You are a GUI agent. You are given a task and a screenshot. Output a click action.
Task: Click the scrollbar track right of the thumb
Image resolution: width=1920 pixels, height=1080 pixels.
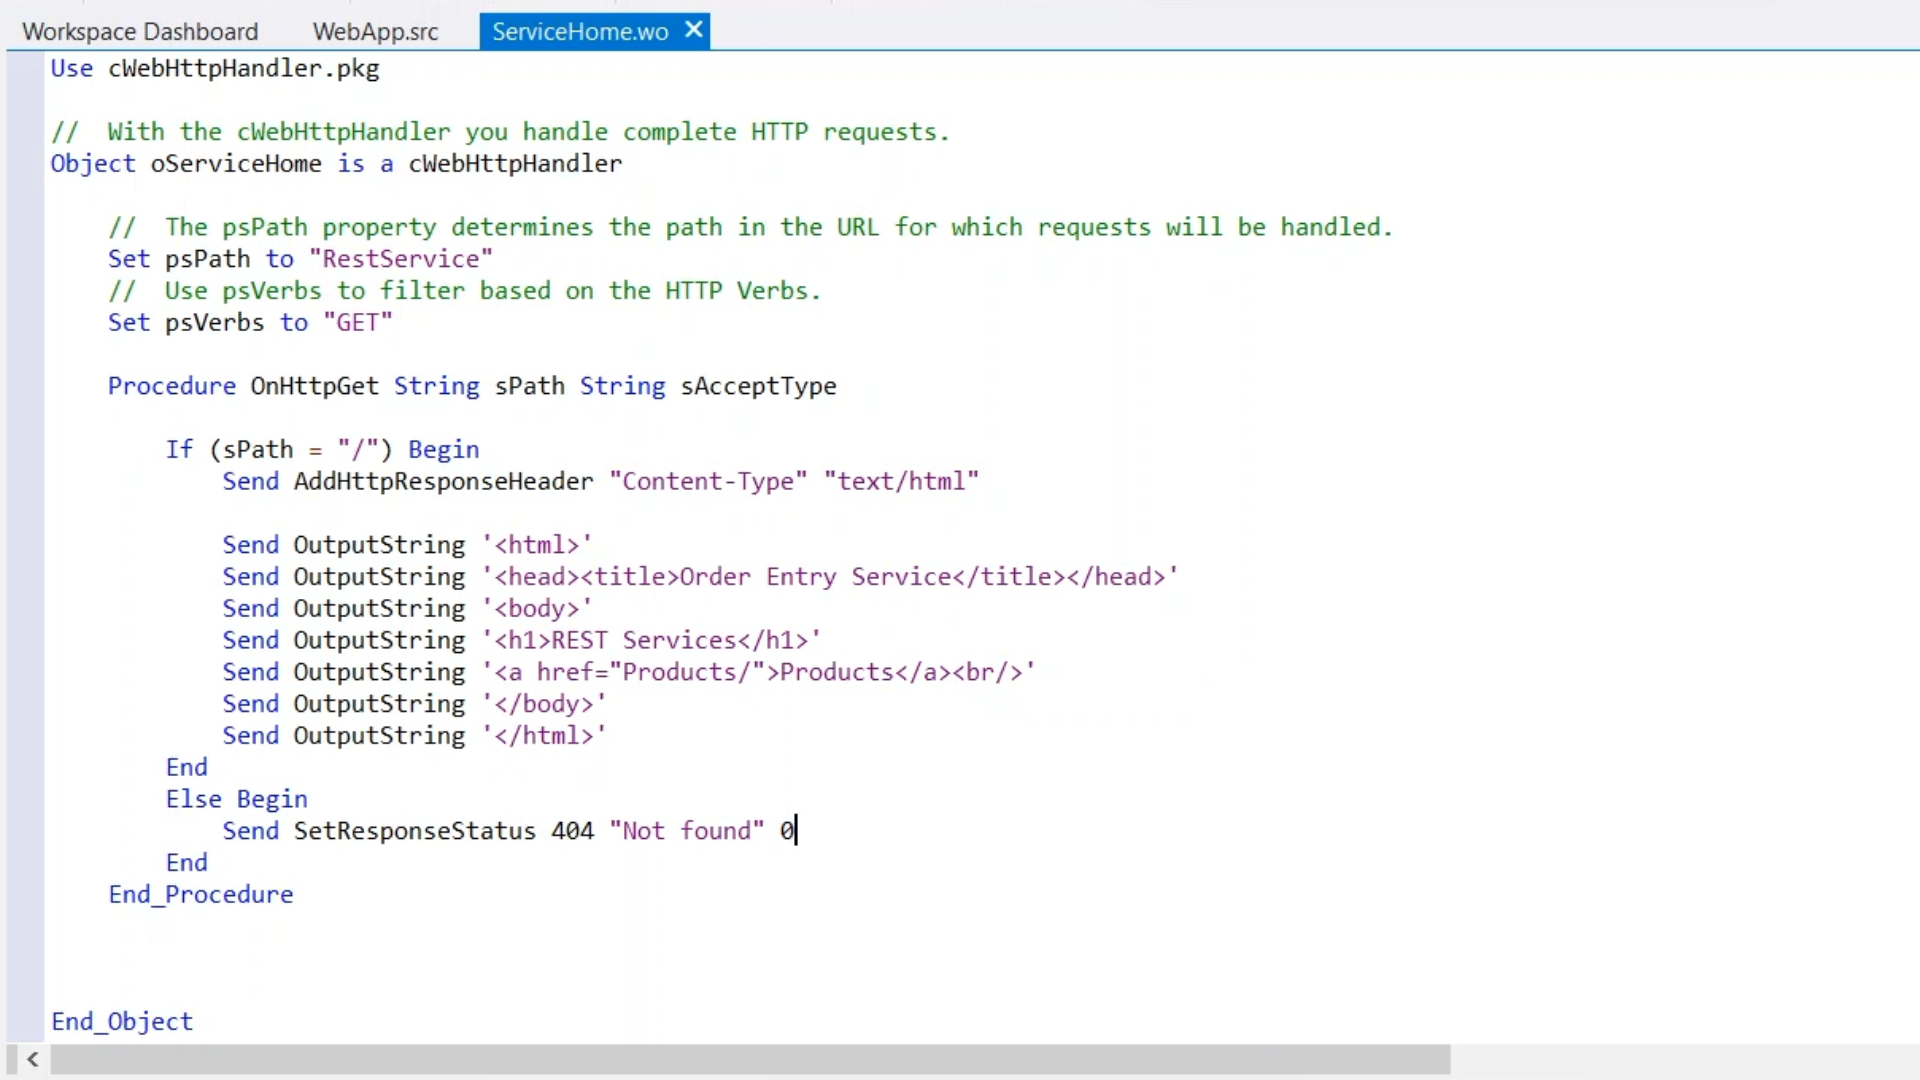(1680, 1059)
